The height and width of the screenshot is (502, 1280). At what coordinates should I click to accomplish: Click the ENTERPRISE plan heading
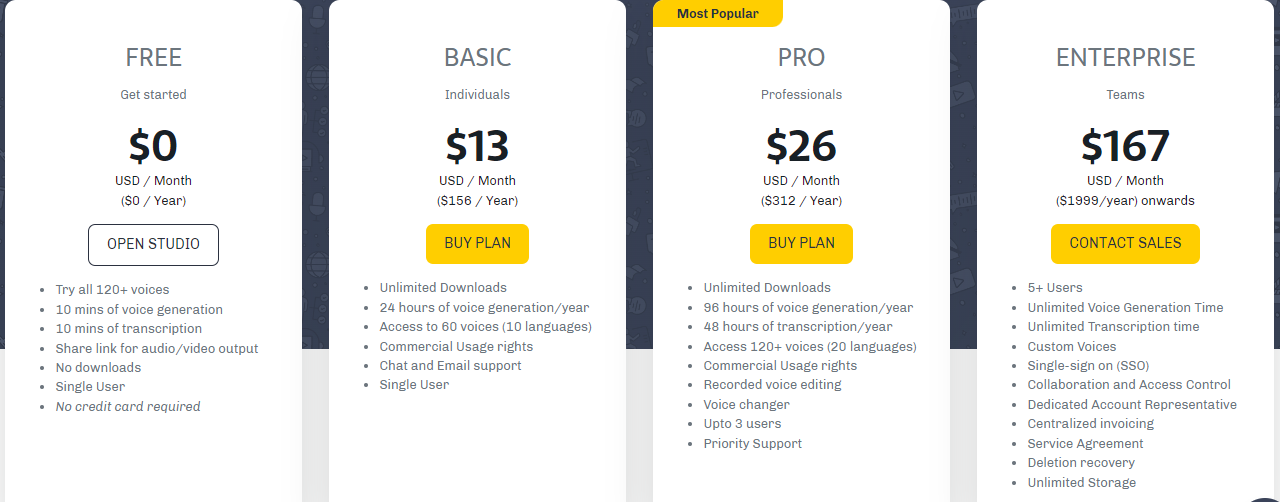click(x=1125, y=58)
